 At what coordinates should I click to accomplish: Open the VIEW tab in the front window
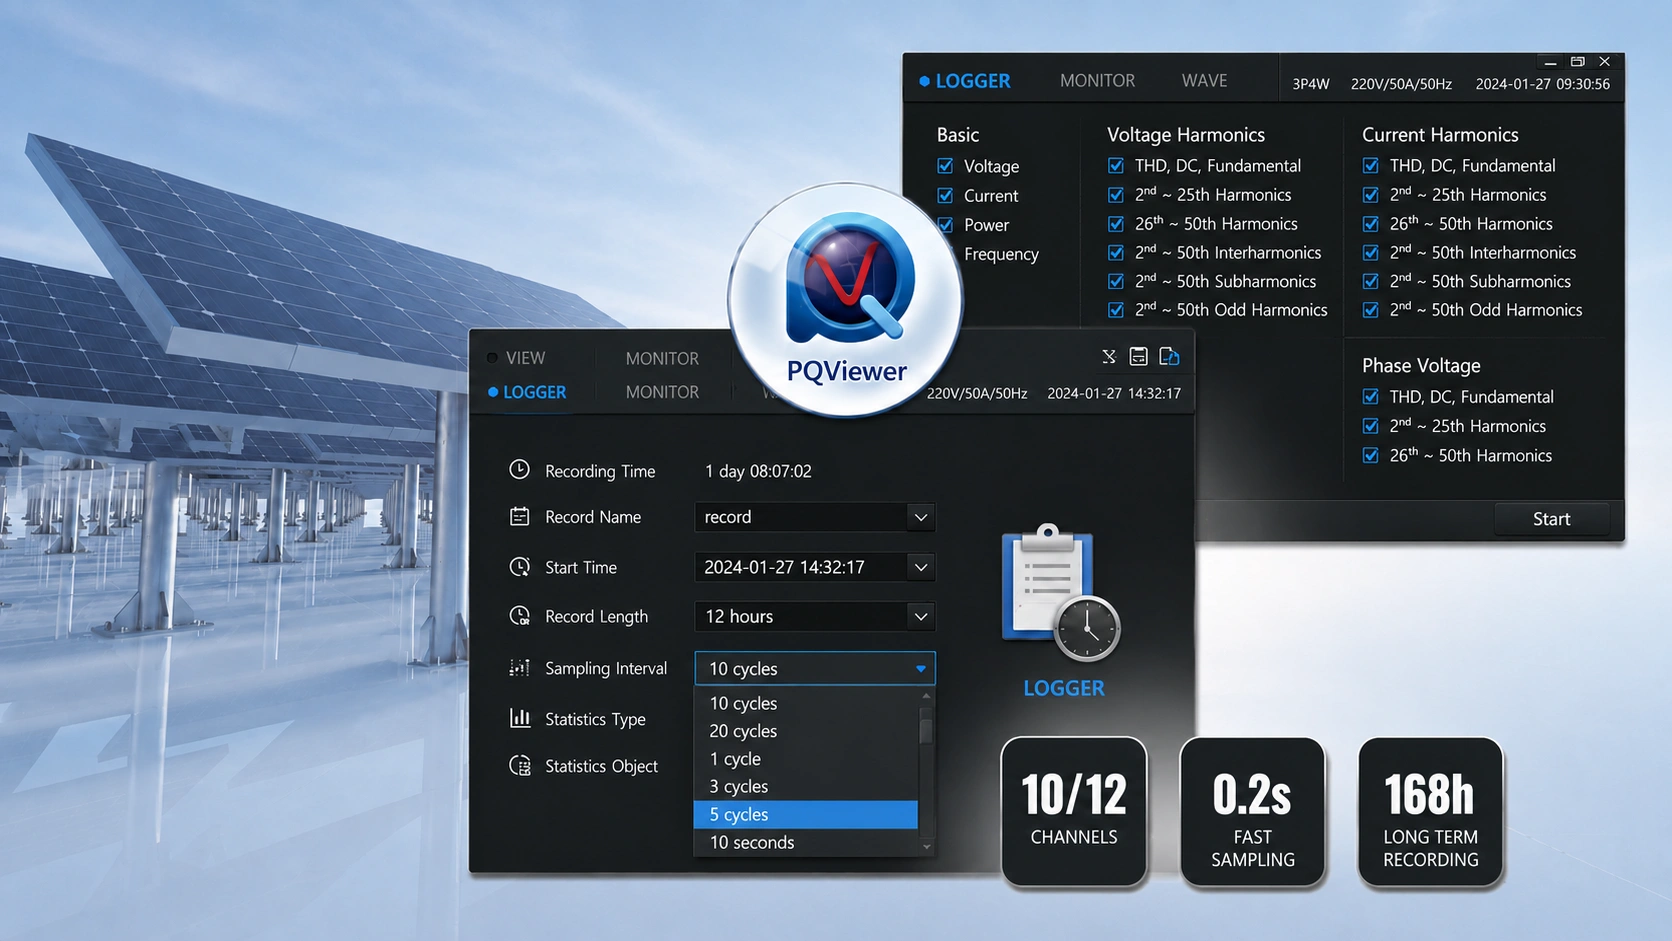pos(525,358)
